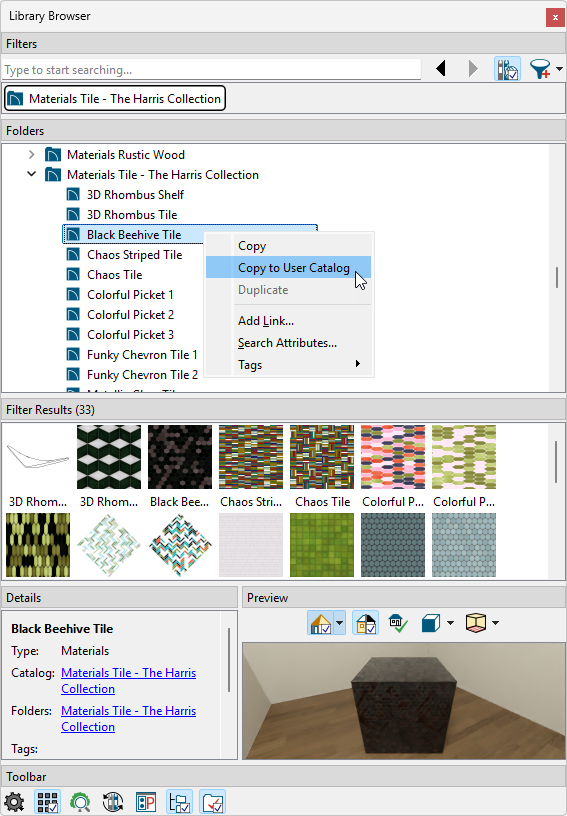
Task: Collapse the Materials Tile - The Harris Collection folder
Action: tap(32, 174)
